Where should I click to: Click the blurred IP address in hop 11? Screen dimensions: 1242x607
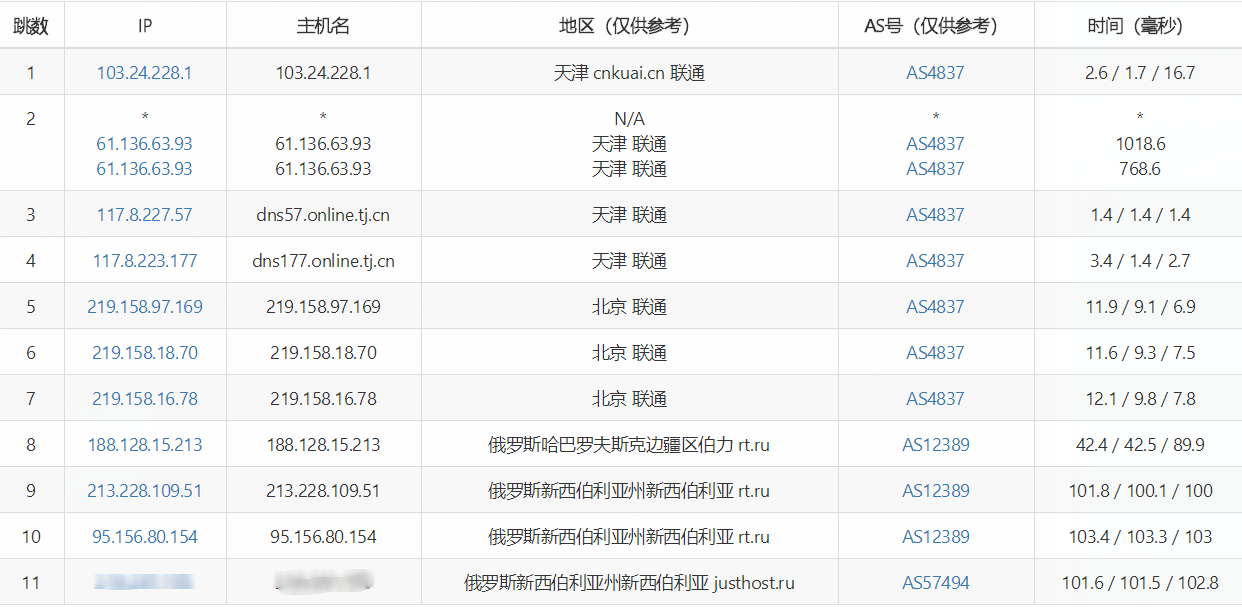(x=144, y=581)
